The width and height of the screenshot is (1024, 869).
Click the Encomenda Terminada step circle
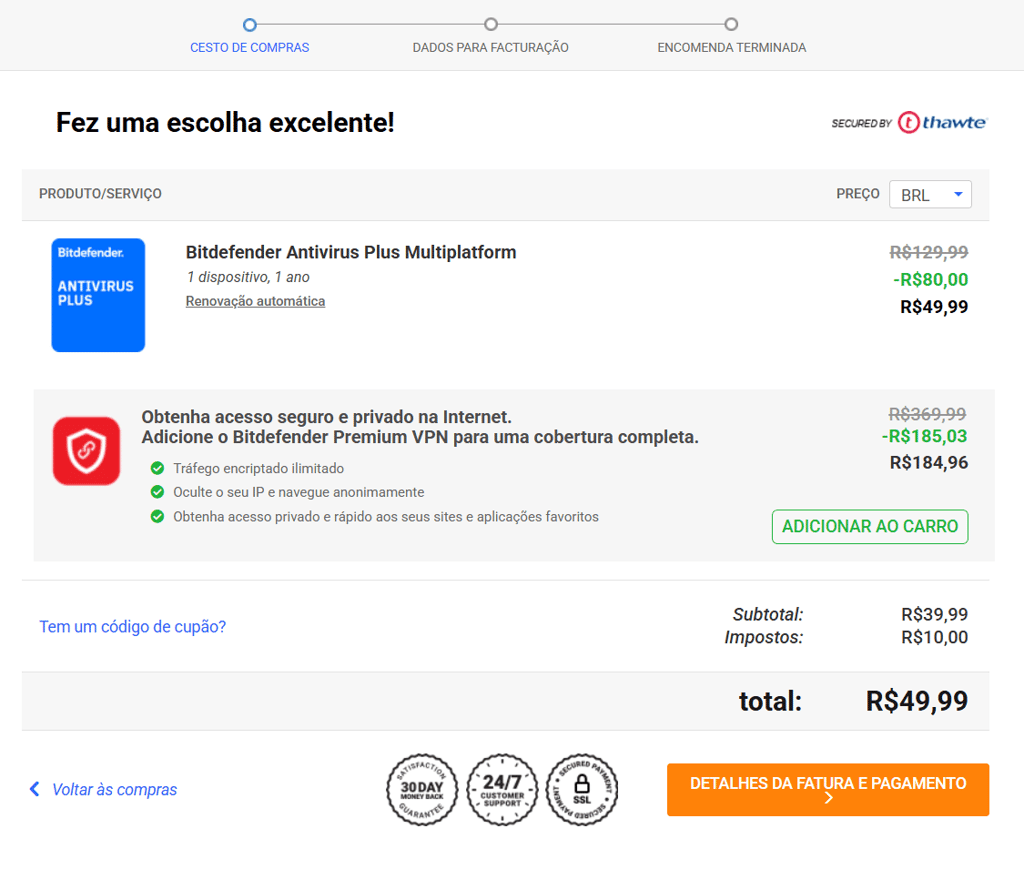[x=731, y=24]
